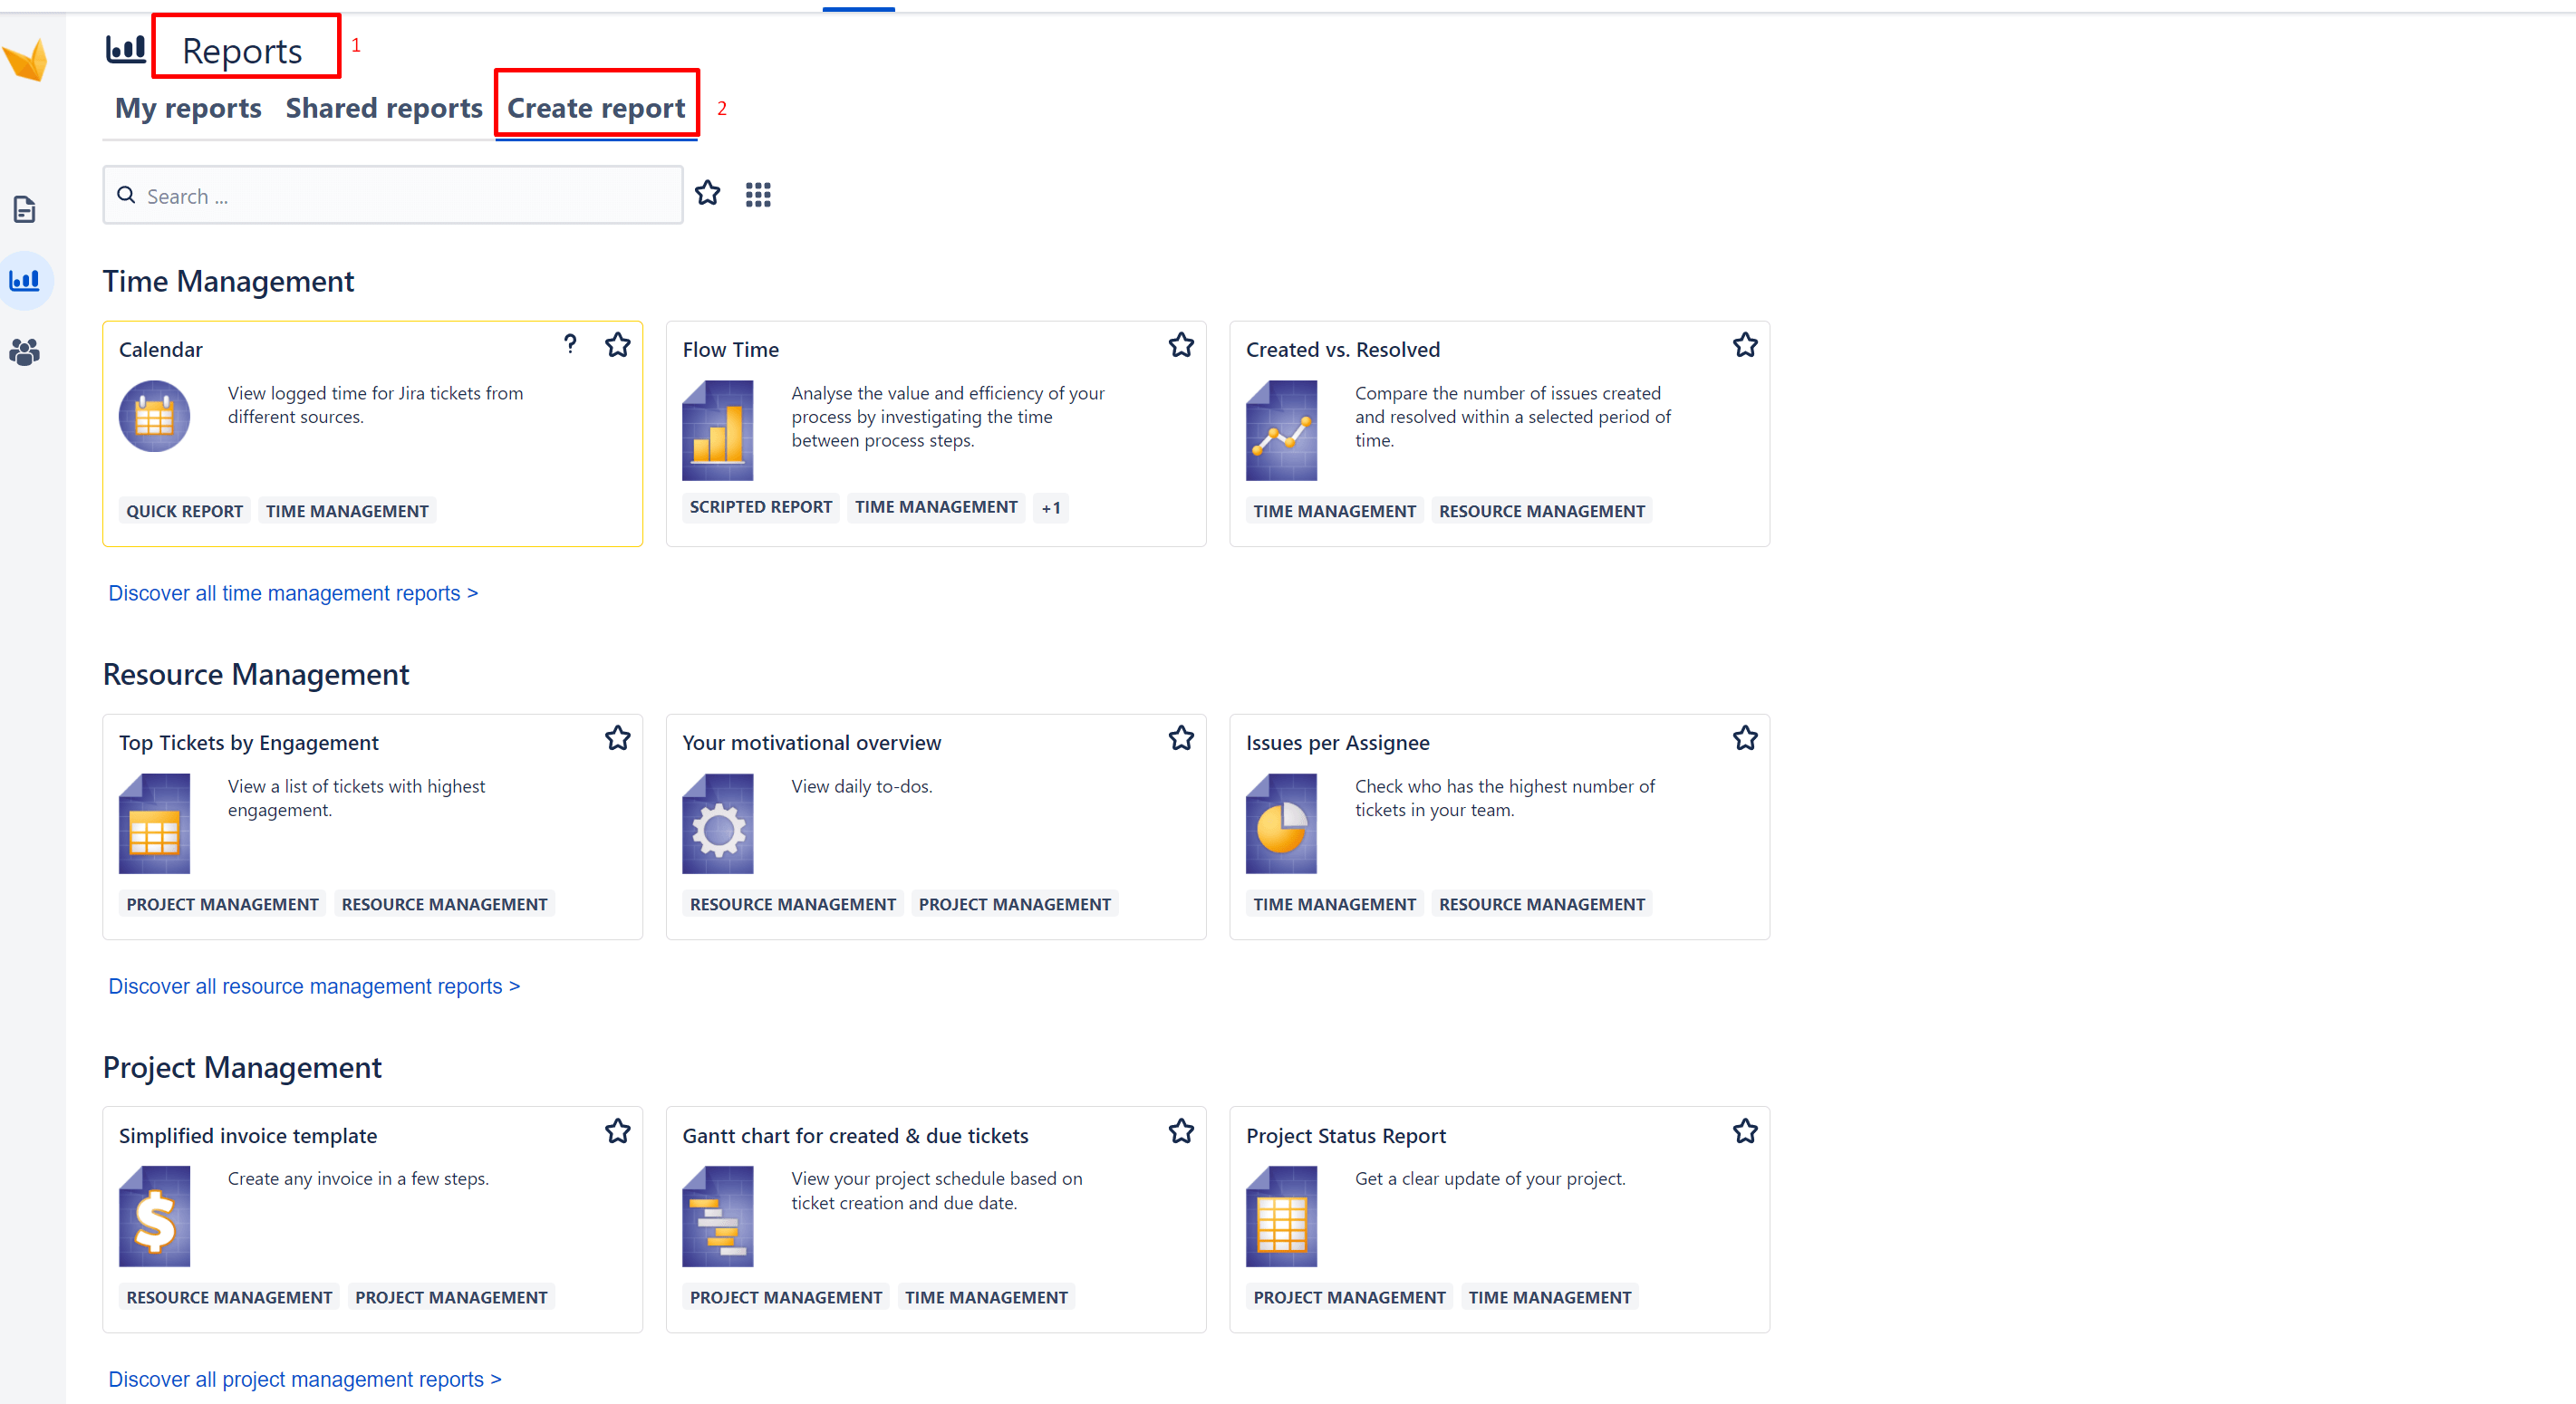Favorite the Flow Time report star

pos(1181,345)
